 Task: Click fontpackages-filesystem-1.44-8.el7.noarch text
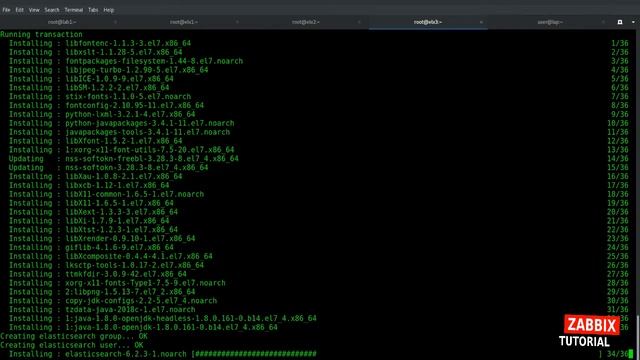[154, 61]
